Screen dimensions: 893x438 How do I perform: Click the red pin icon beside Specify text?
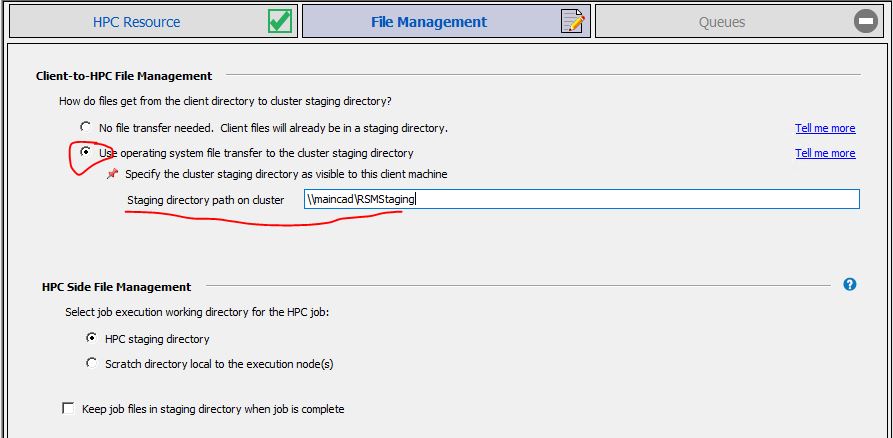(x=113, y=174)
